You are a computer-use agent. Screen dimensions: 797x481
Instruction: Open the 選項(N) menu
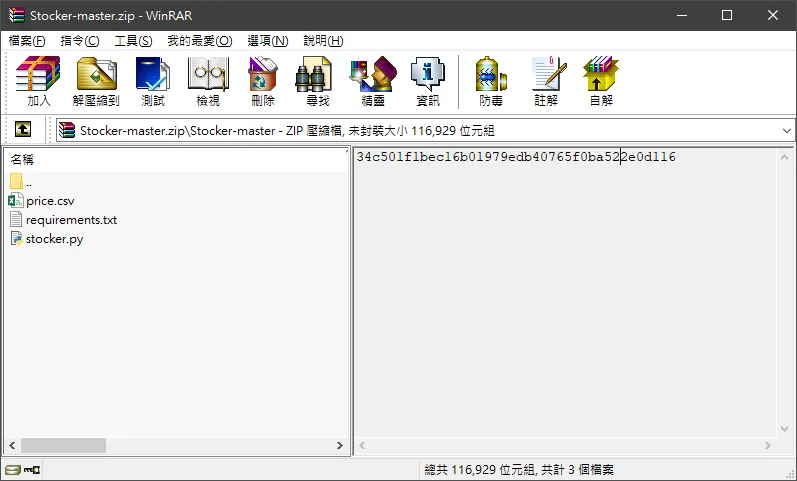pos(268,41)
